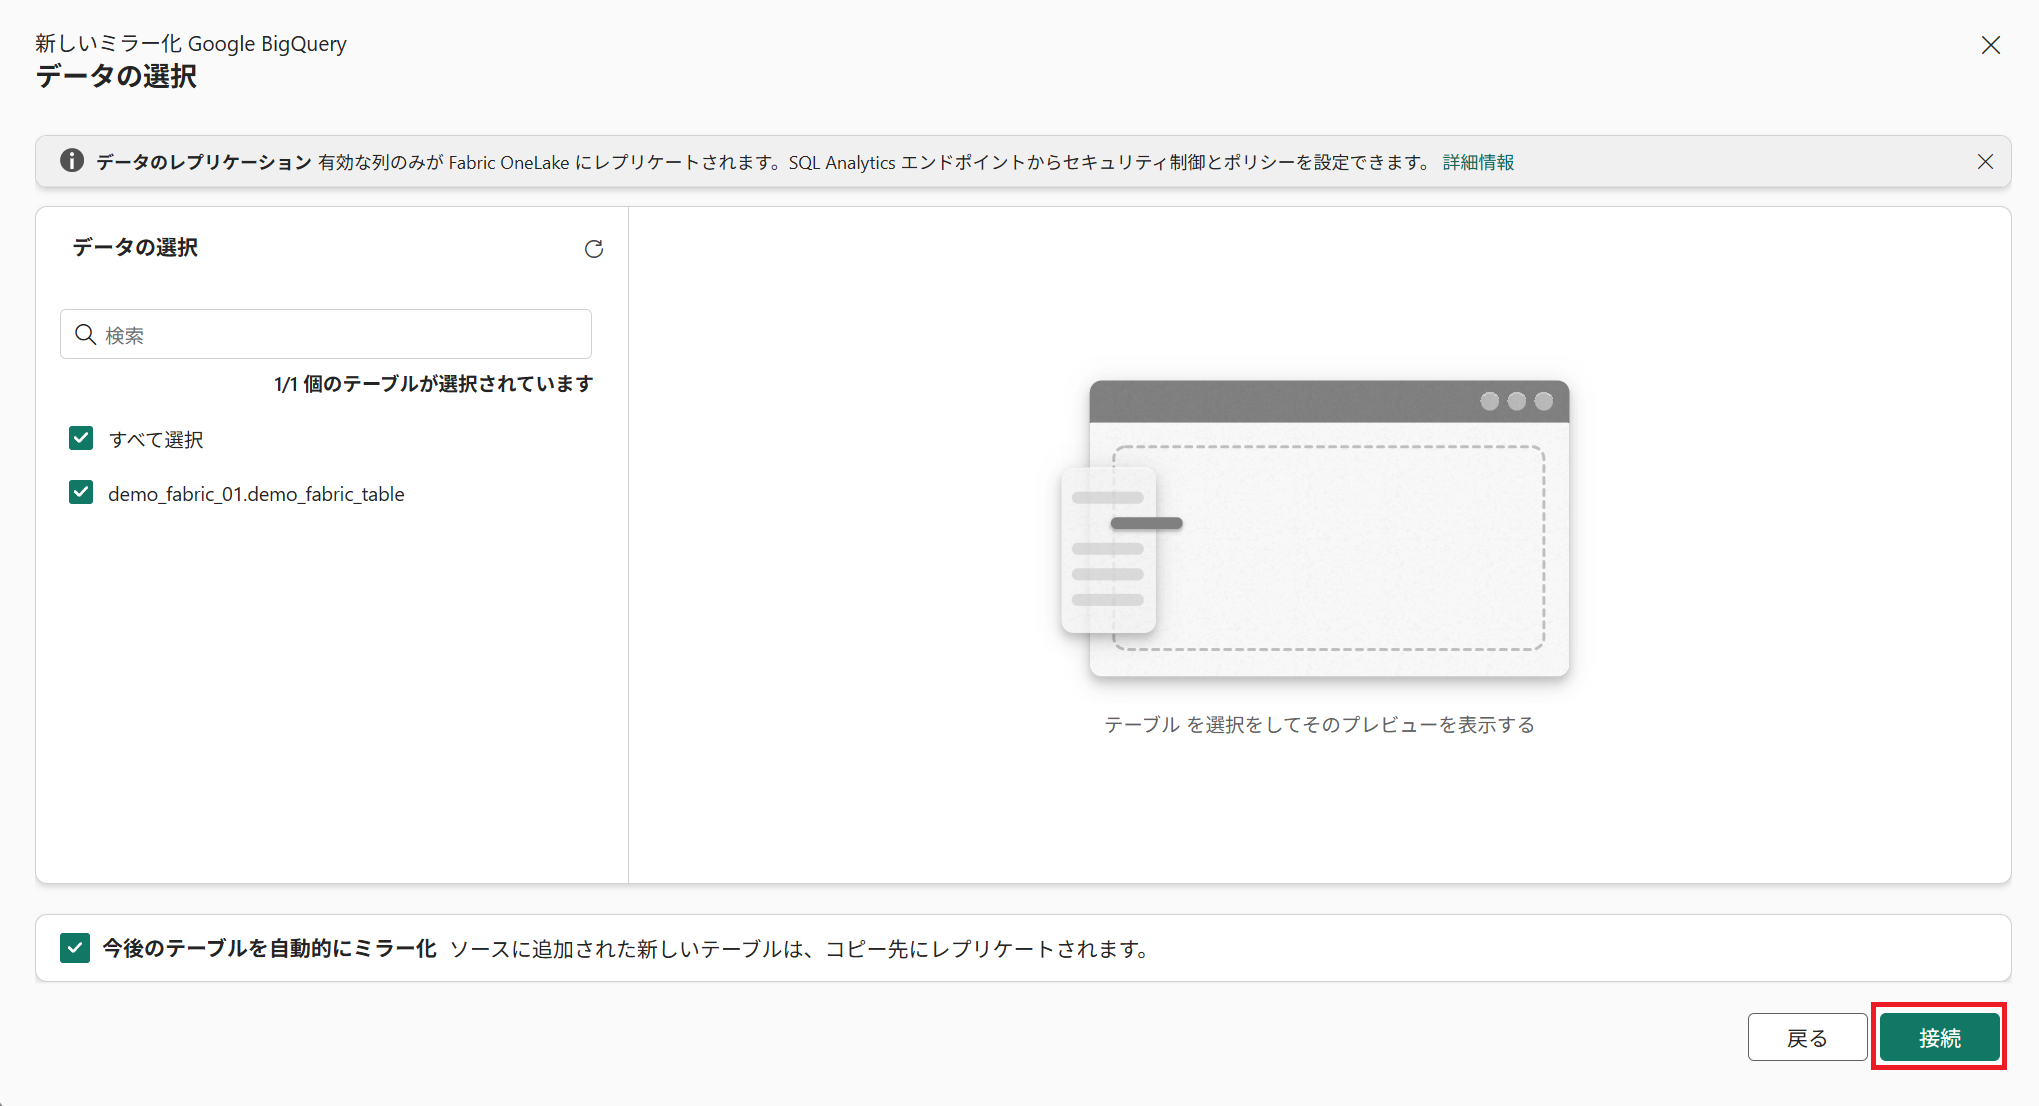Click the magnifier icon in search box
The image size is (2039, 1106).
(86, 334)
